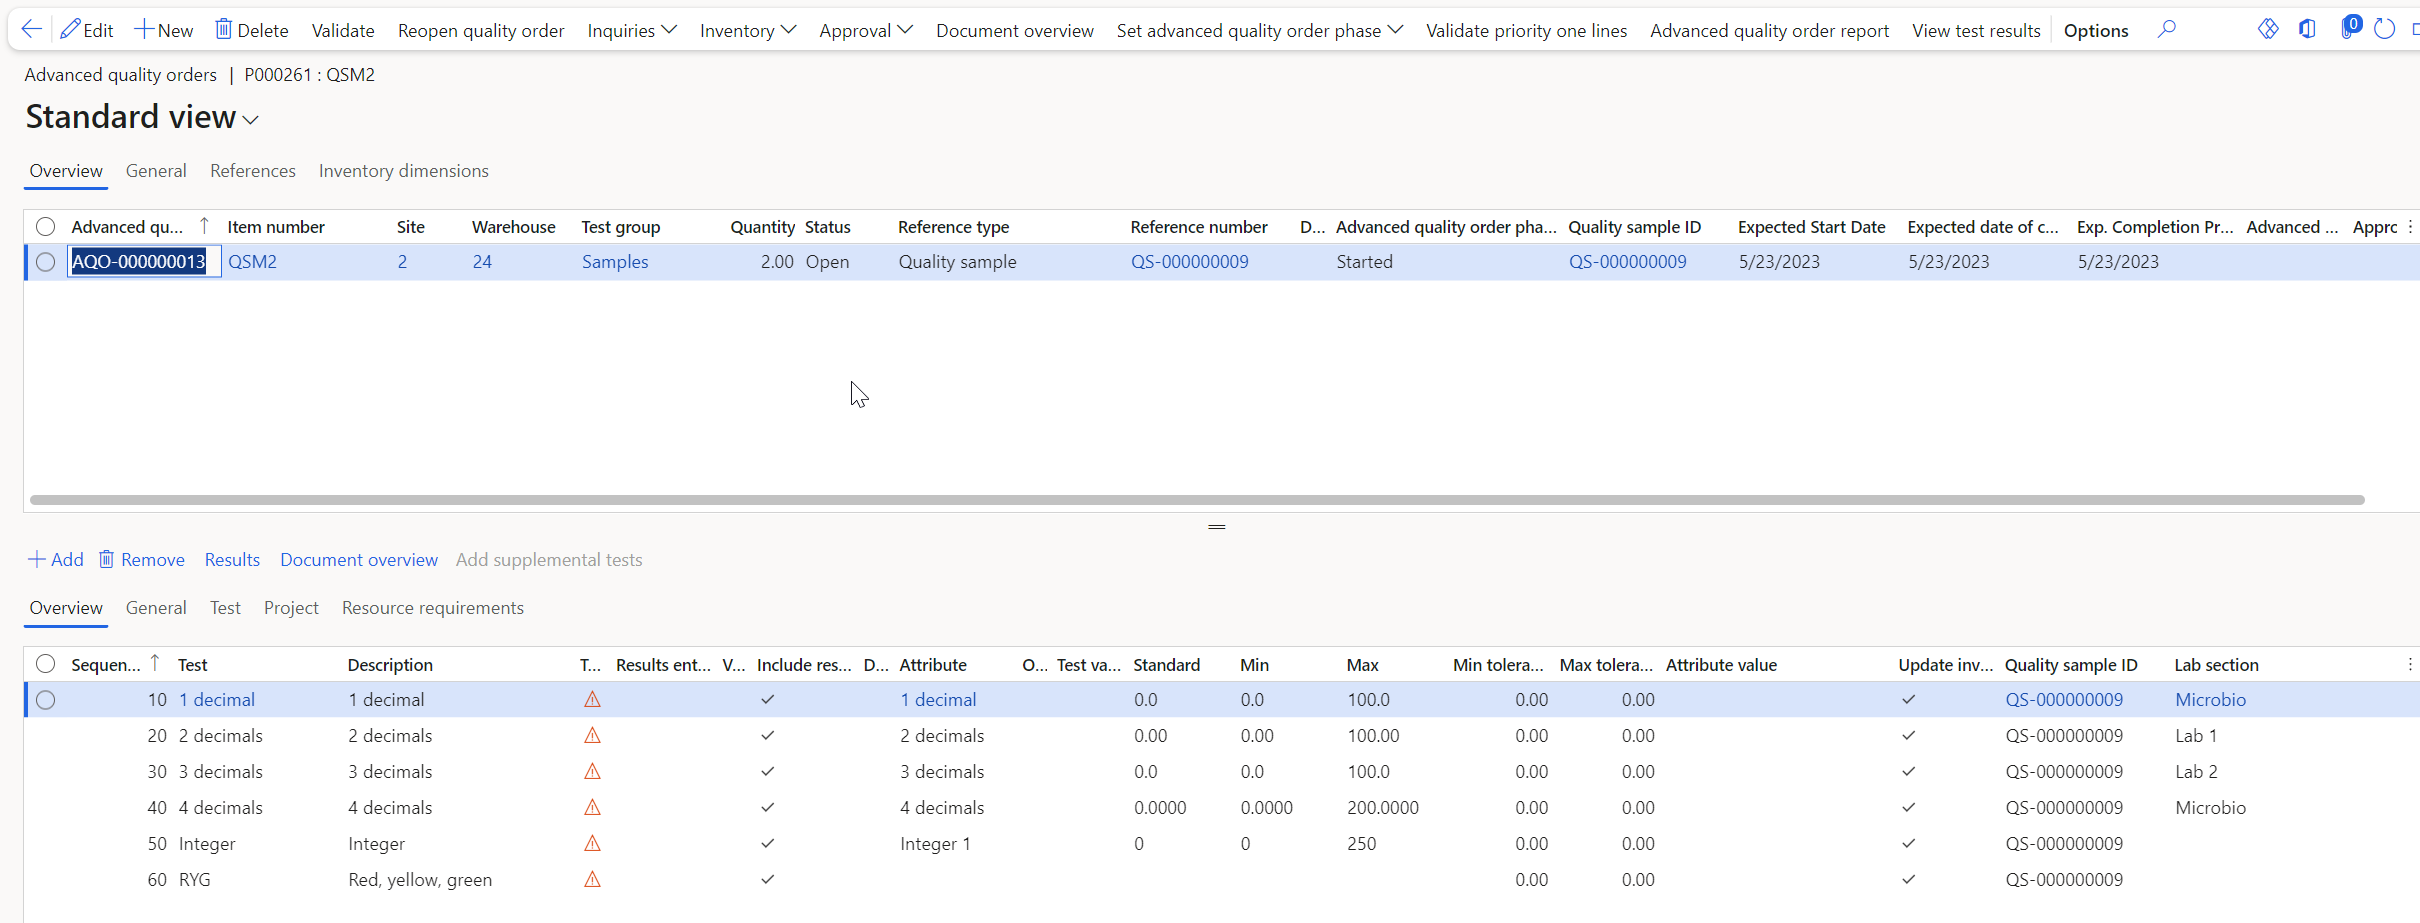Toggle select-all circle in the test lines grid
Viewport: 2420px width, 923px height.
pos(46,664)
